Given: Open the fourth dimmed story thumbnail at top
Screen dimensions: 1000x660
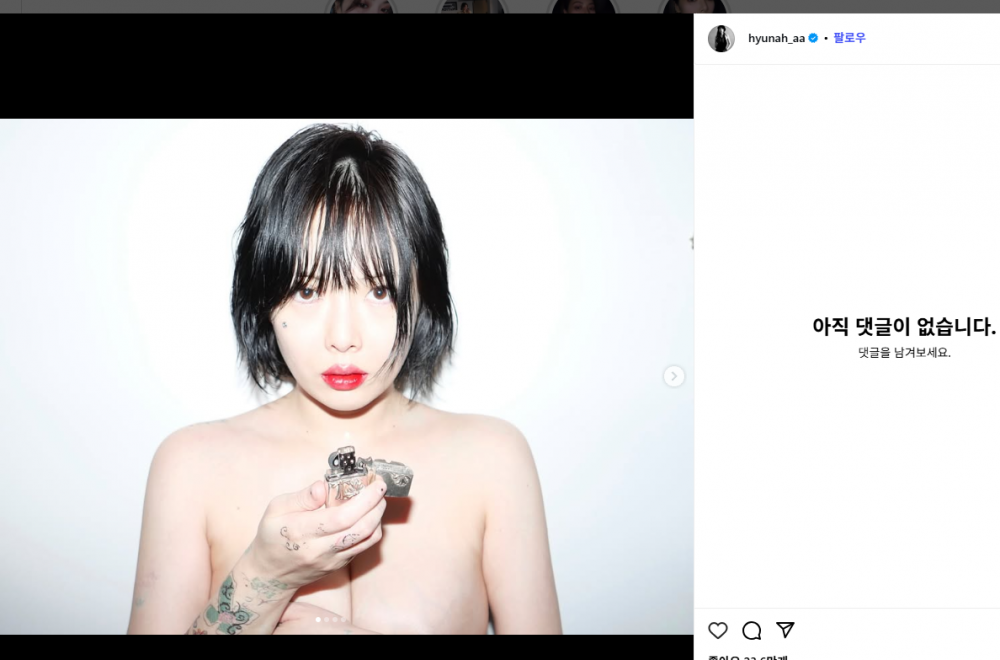Looking at the screenshot, I should [x=694, y=6].
